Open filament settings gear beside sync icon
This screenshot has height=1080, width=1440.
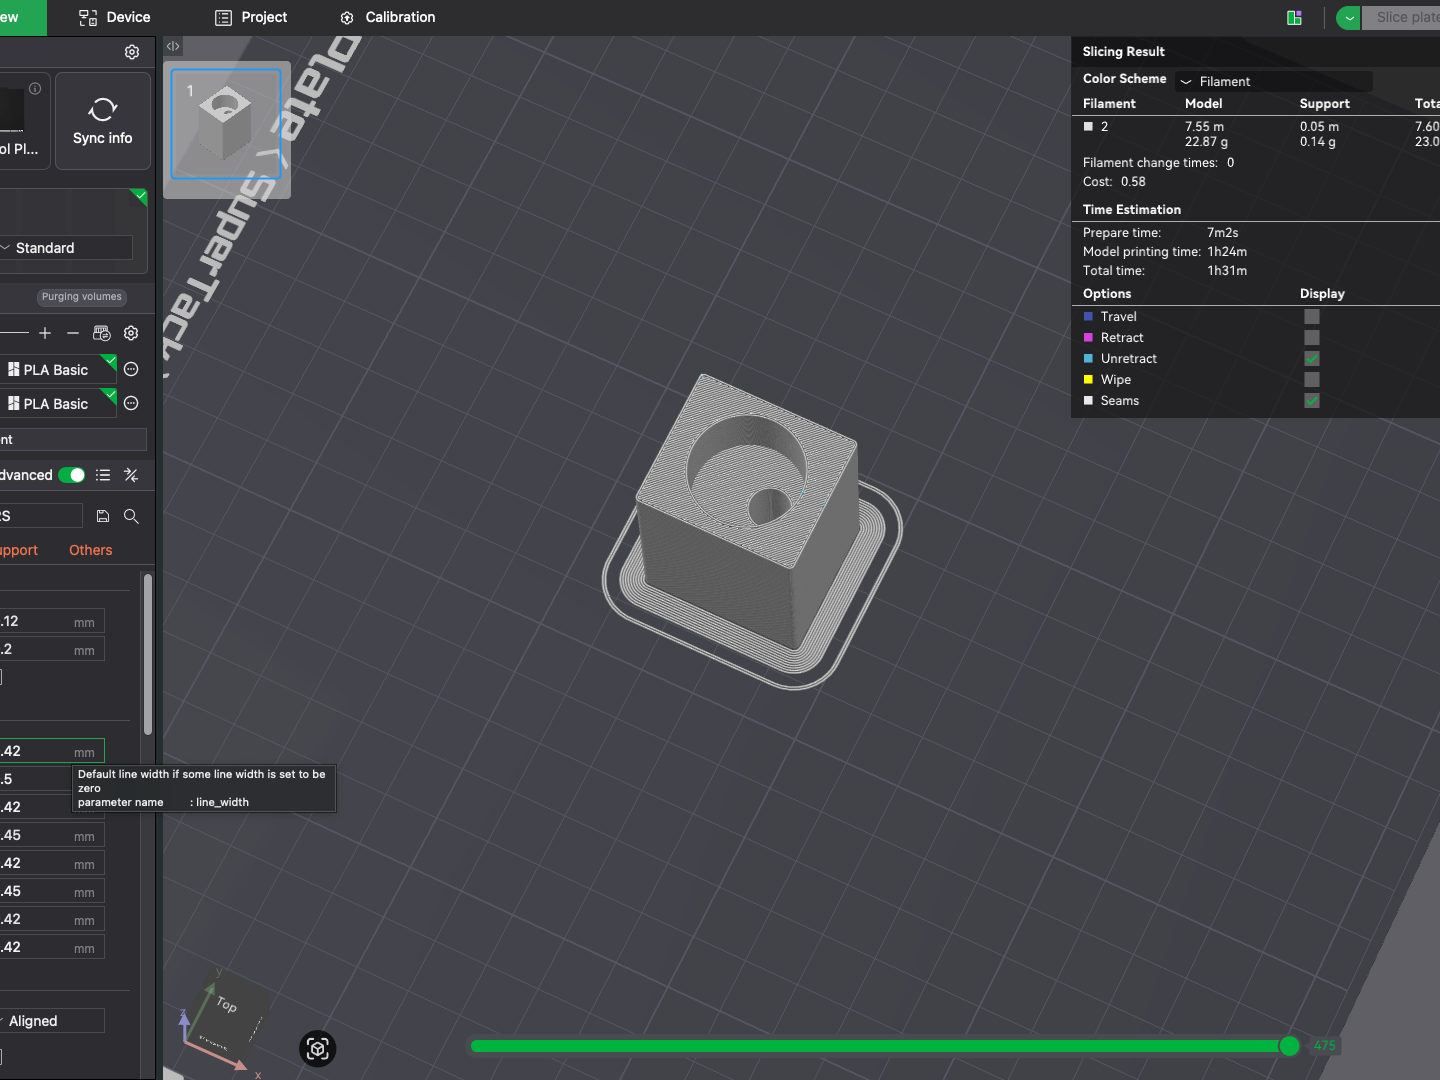131,333
